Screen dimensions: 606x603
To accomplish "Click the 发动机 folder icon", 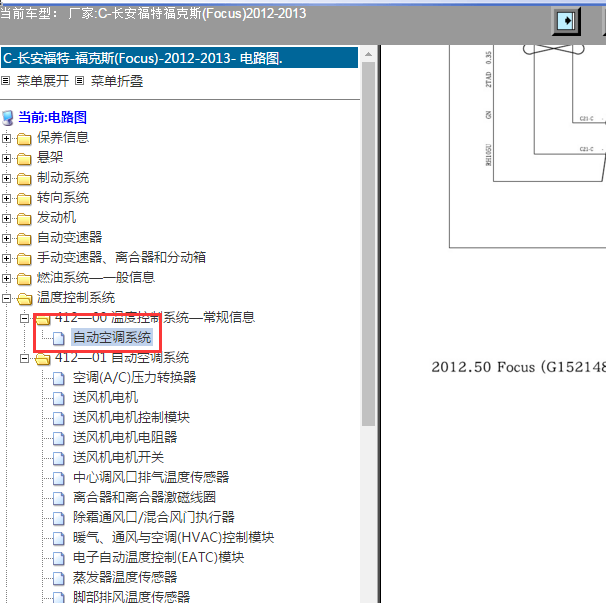I will (24, 218).
